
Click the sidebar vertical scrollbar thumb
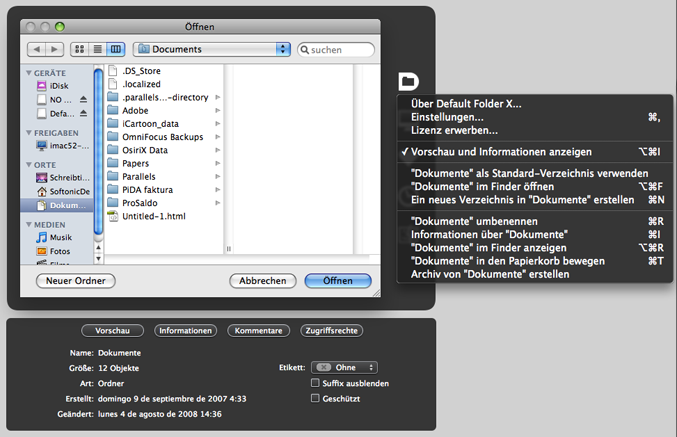[x=98, y=151]
